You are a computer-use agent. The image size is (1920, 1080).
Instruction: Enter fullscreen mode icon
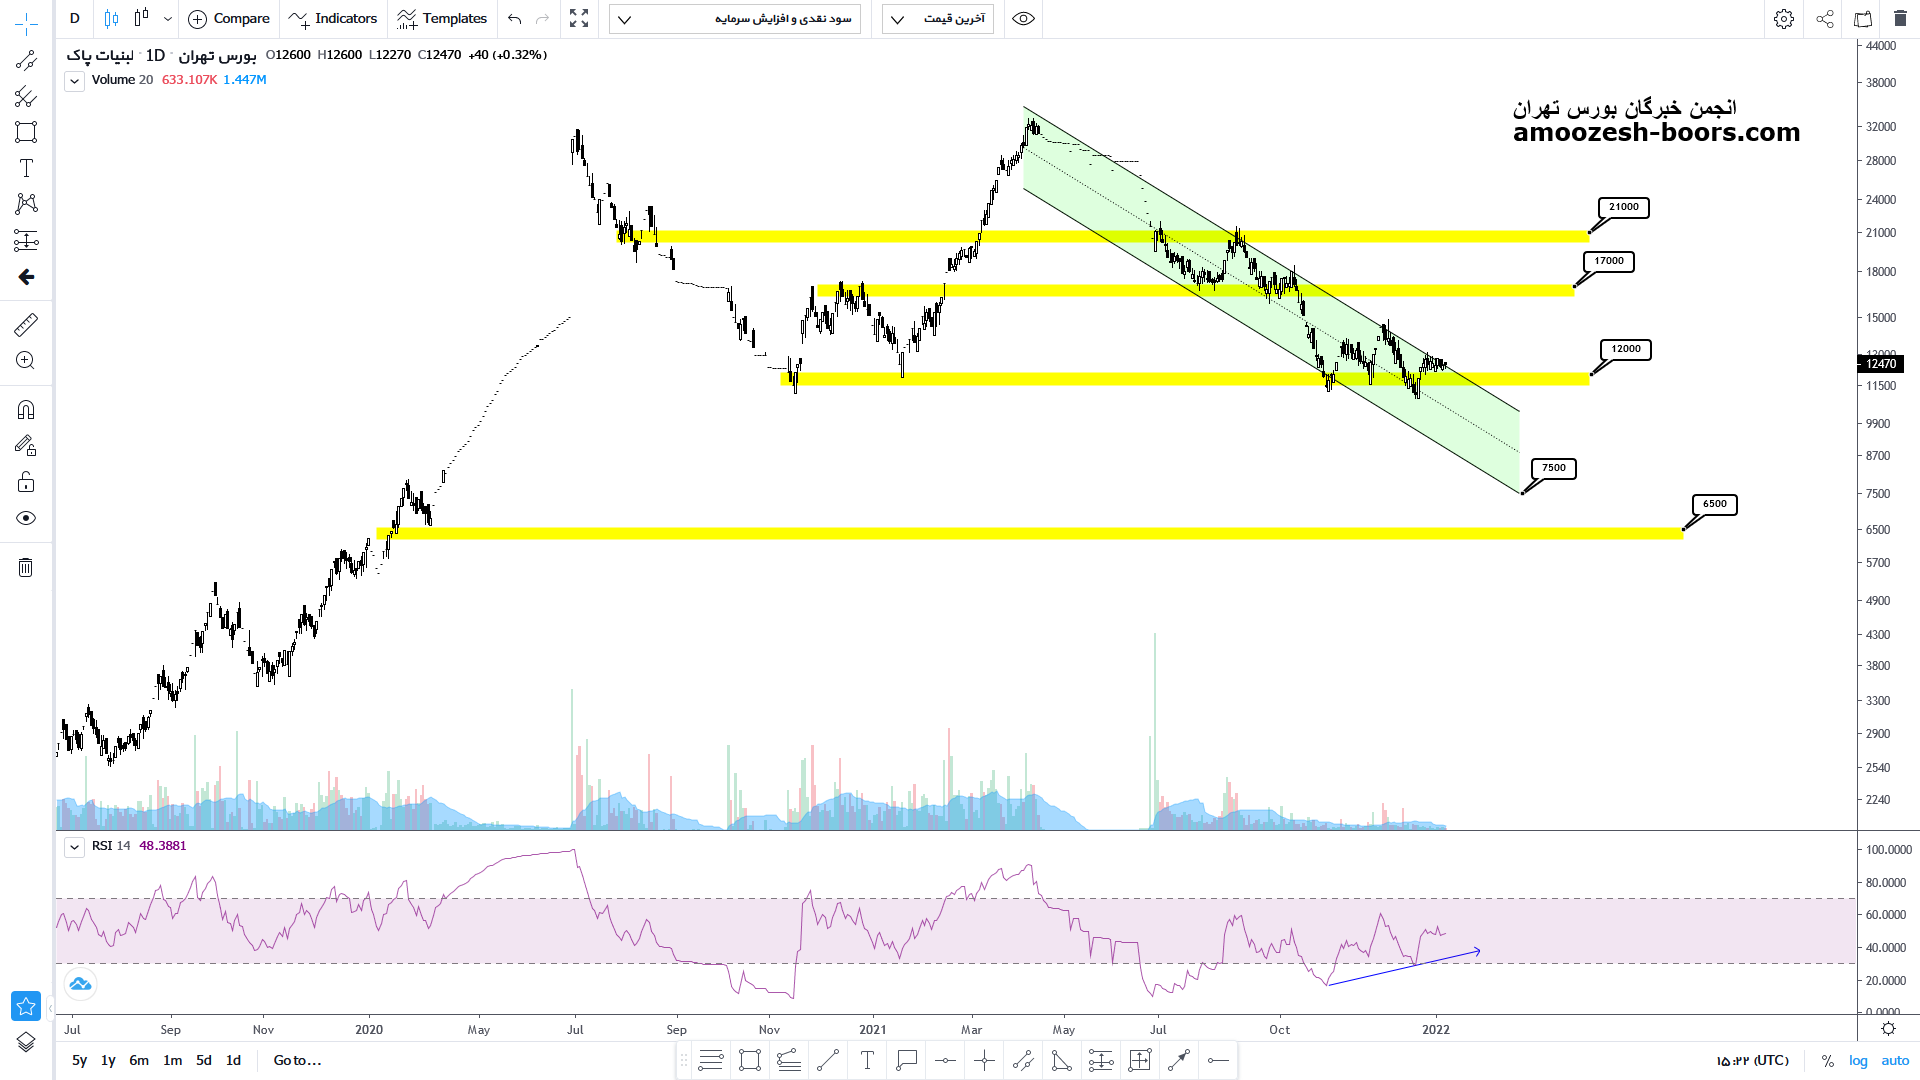[x=579, y=19]
